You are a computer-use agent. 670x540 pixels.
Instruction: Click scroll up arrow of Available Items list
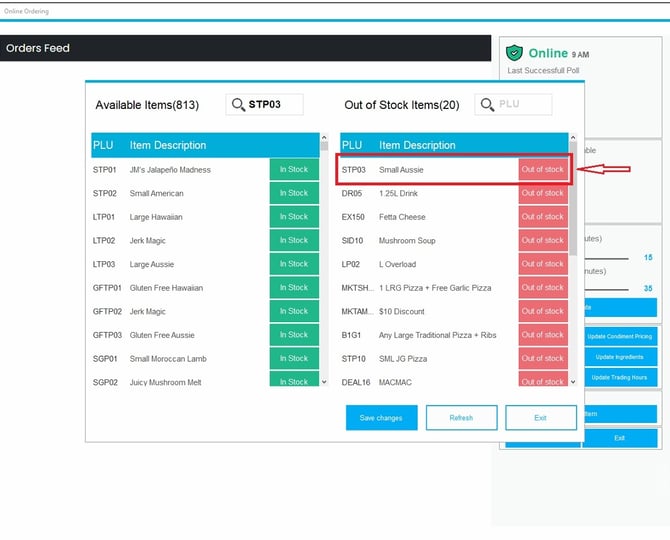324,138
